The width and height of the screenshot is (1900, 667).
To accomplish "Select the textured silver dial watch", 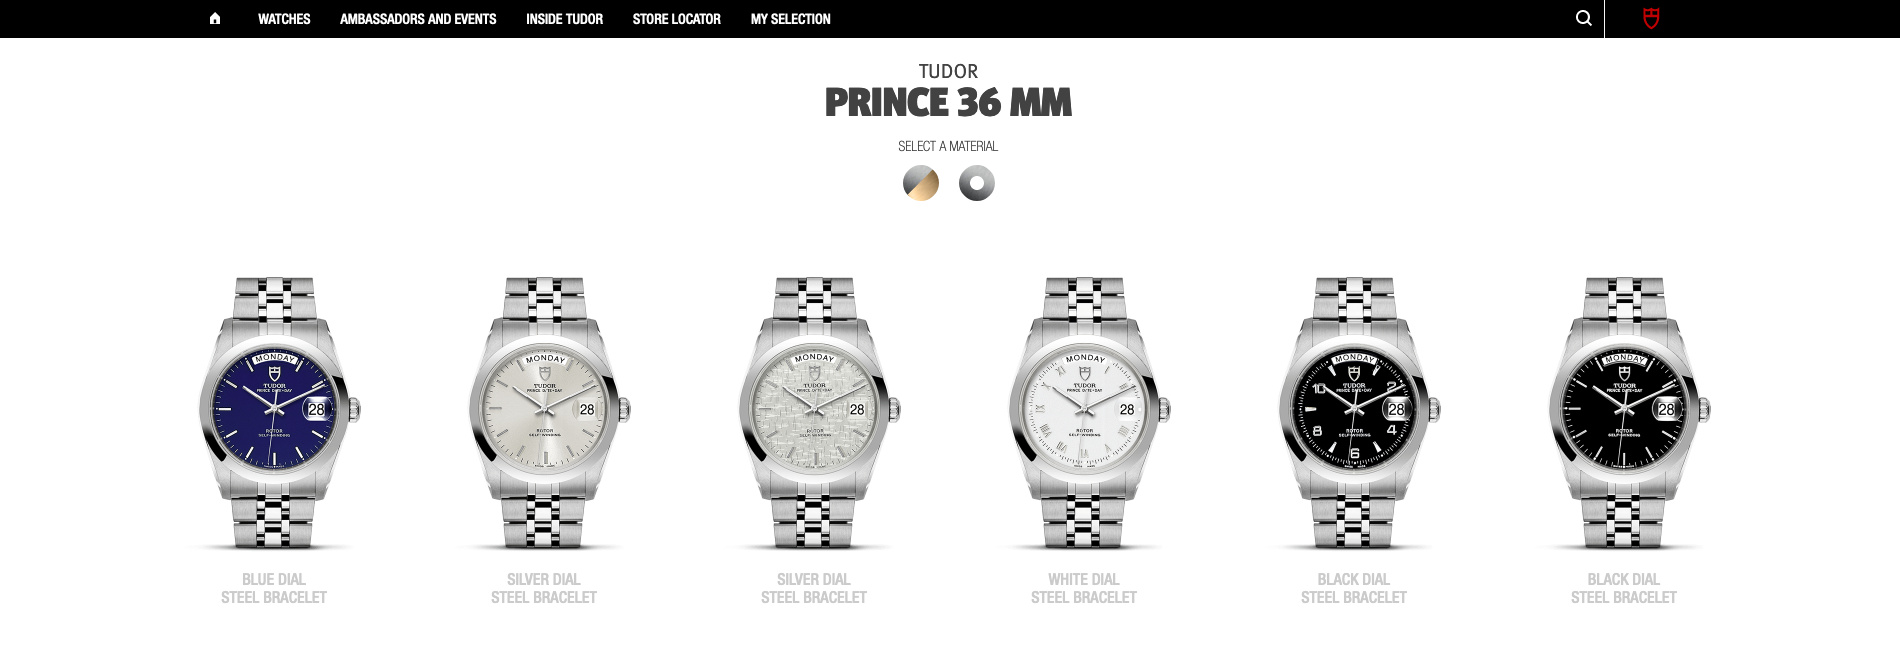I will [x=815, y=412].
